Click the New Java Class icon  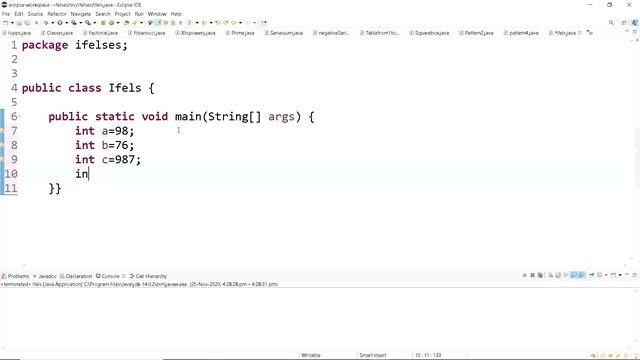pos(111,23)
